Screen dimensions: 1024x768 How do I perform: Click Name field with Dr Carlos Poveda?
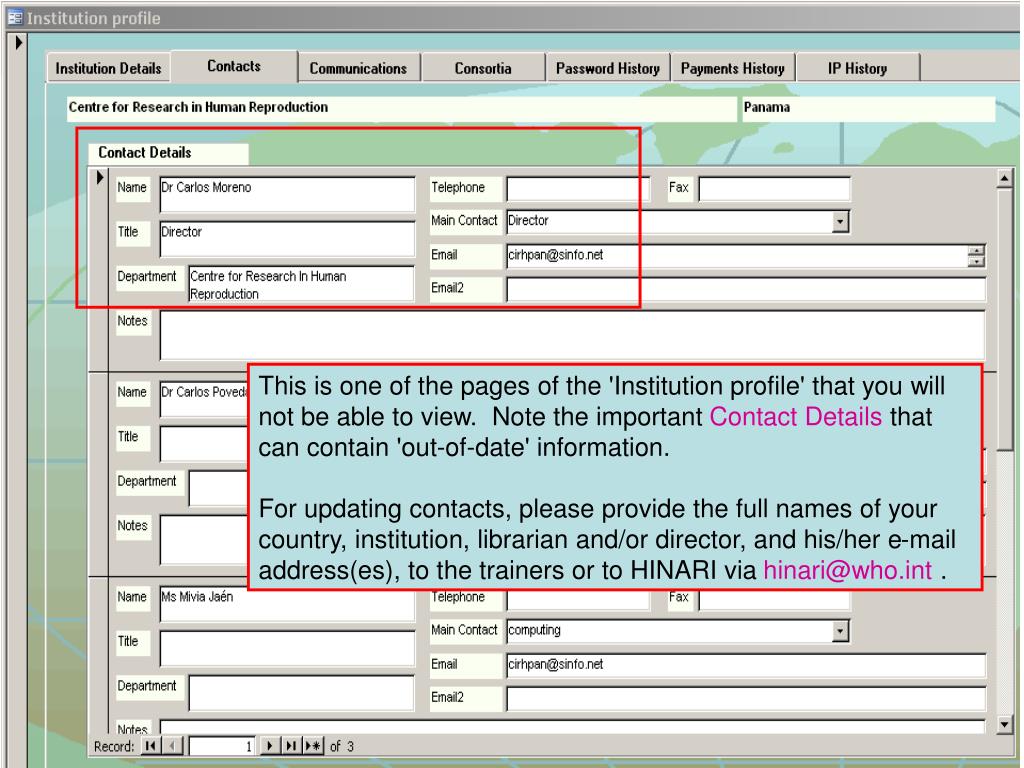click(204, 399)
